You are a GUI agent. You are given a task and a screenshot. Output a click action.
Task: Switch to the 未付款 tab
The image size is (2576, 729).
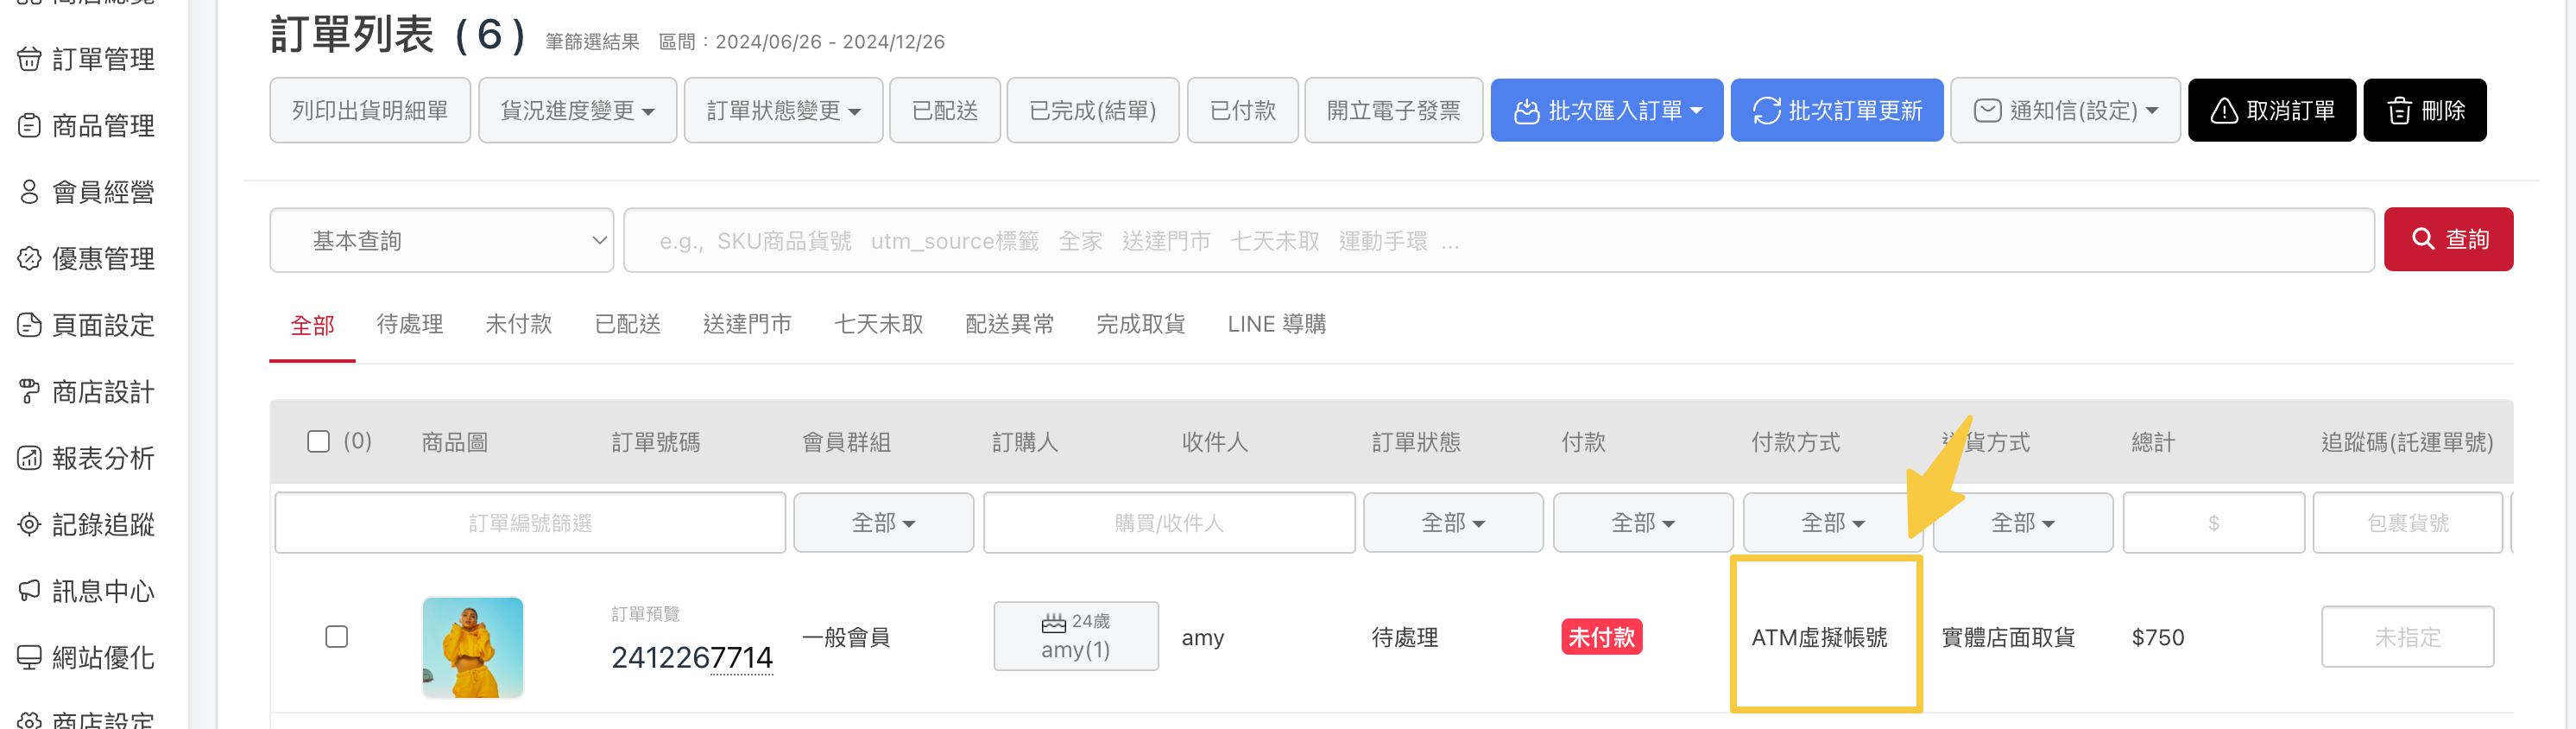click(x=518, y=324)
